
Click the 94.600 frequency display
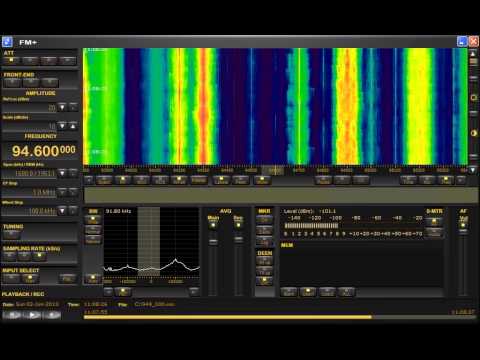click(x=44, y=151)
